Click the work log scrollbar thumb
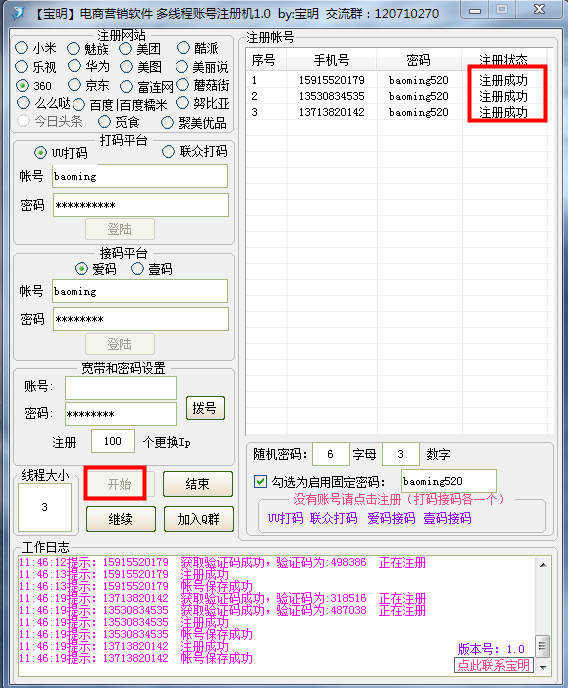 pos(543,646)
